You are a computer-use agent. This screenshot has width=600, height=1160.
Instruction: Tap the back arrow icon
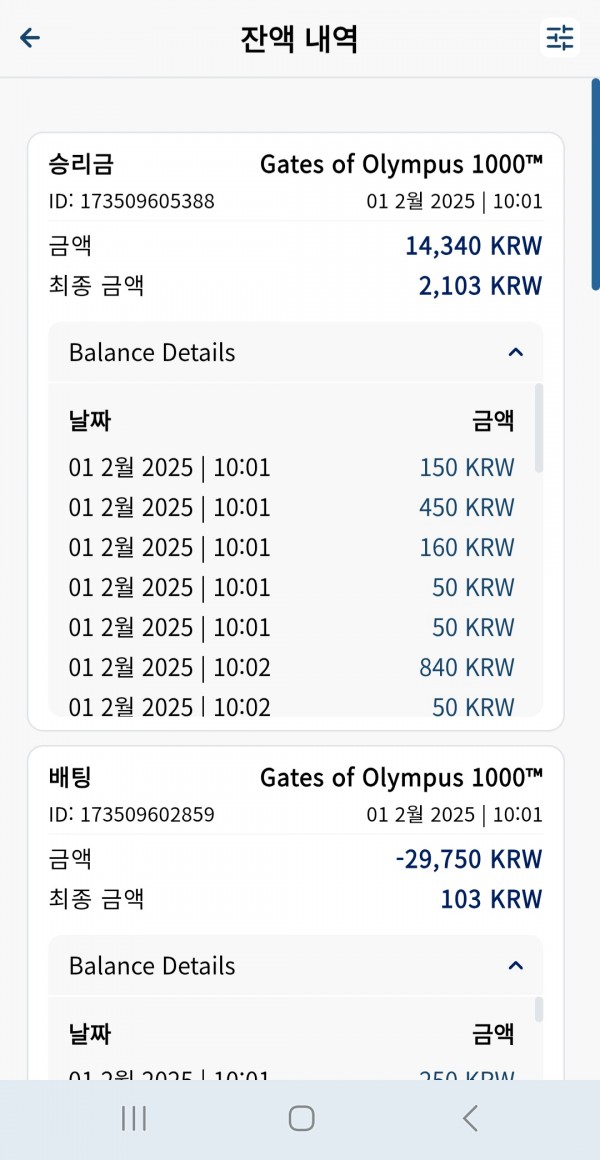pyautogui.click(x=30, y=38)
